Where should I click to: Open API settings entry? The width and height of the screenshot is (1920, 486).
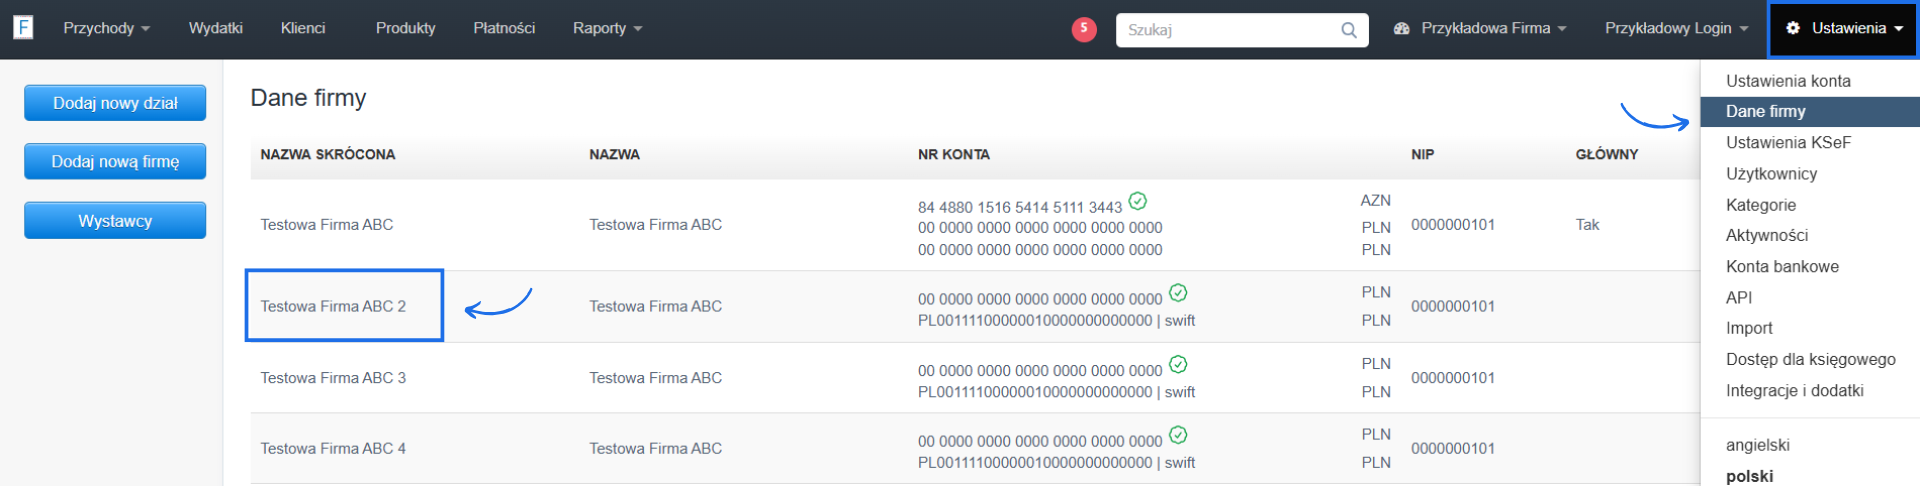click(1739, 298)
